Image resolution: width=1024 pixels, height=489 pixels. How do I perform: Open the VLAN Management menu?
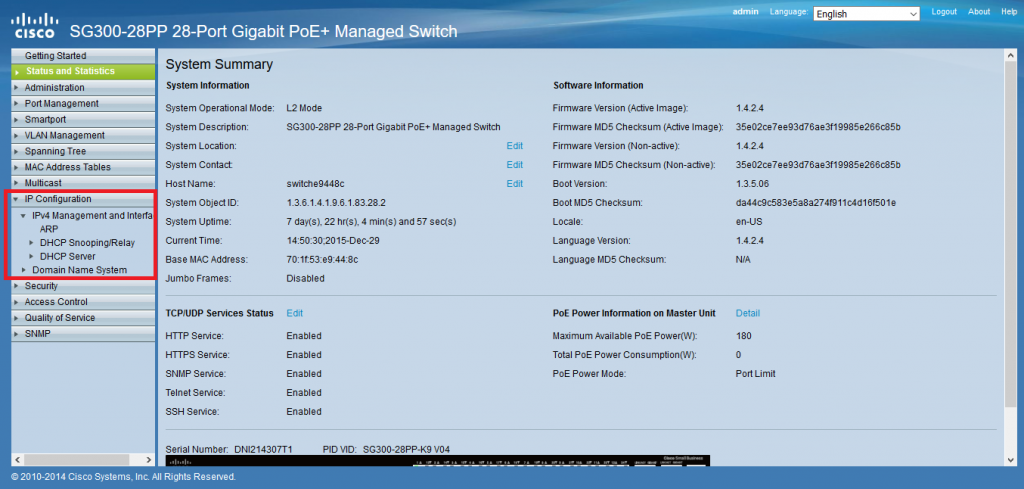(x=84, y=135)
